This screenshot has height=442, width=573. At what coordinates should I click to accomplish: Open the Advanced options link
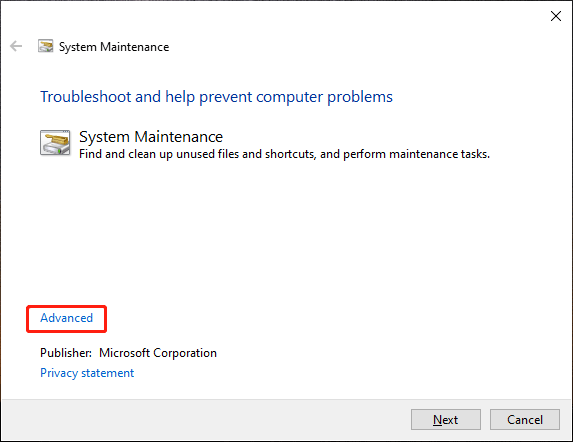67,318
